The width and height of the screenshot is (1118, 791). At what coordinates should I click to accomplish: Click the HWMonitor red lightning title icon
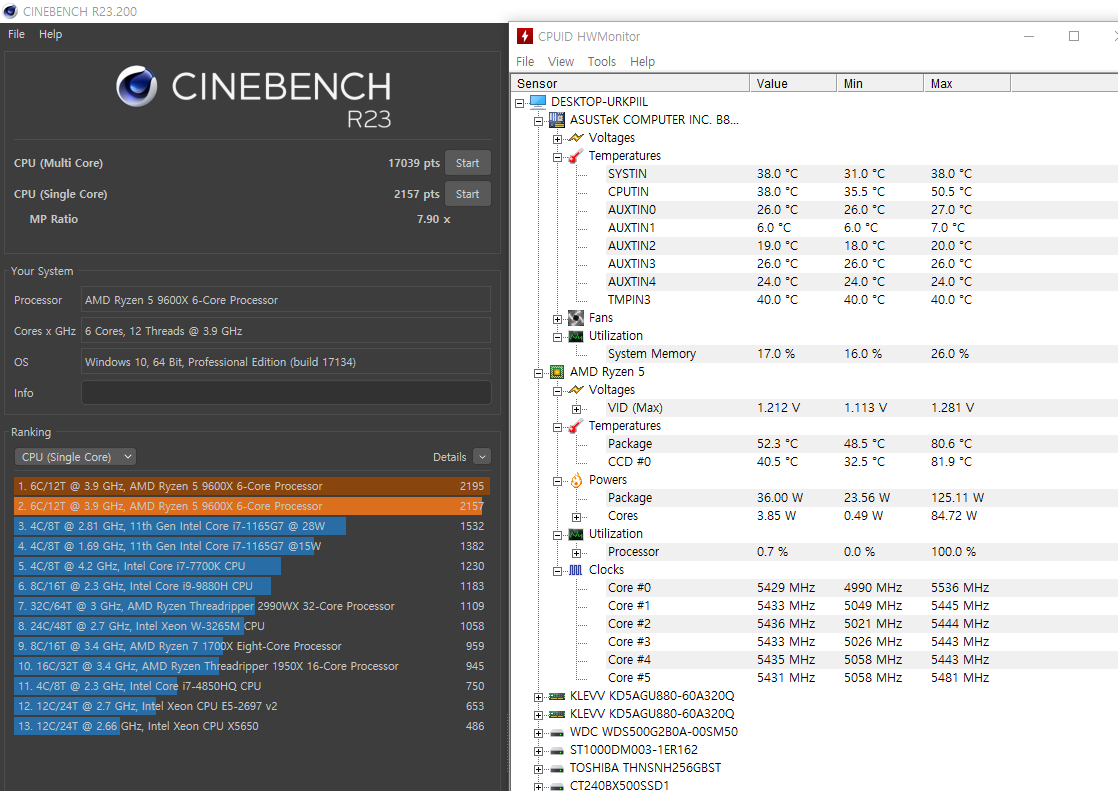(x=525, y=36)
